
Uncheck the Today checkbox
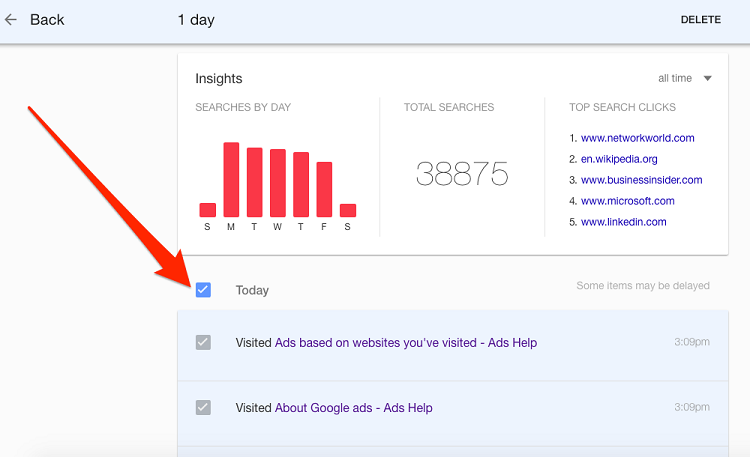coord(203,290)
